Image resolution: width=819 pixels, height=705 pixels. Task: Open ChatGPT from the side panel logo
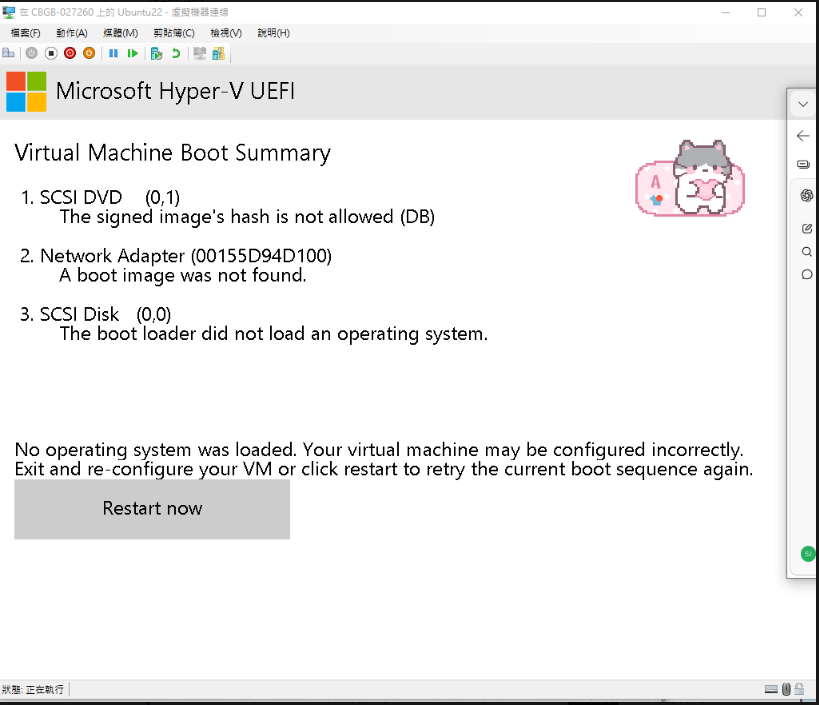806,195
